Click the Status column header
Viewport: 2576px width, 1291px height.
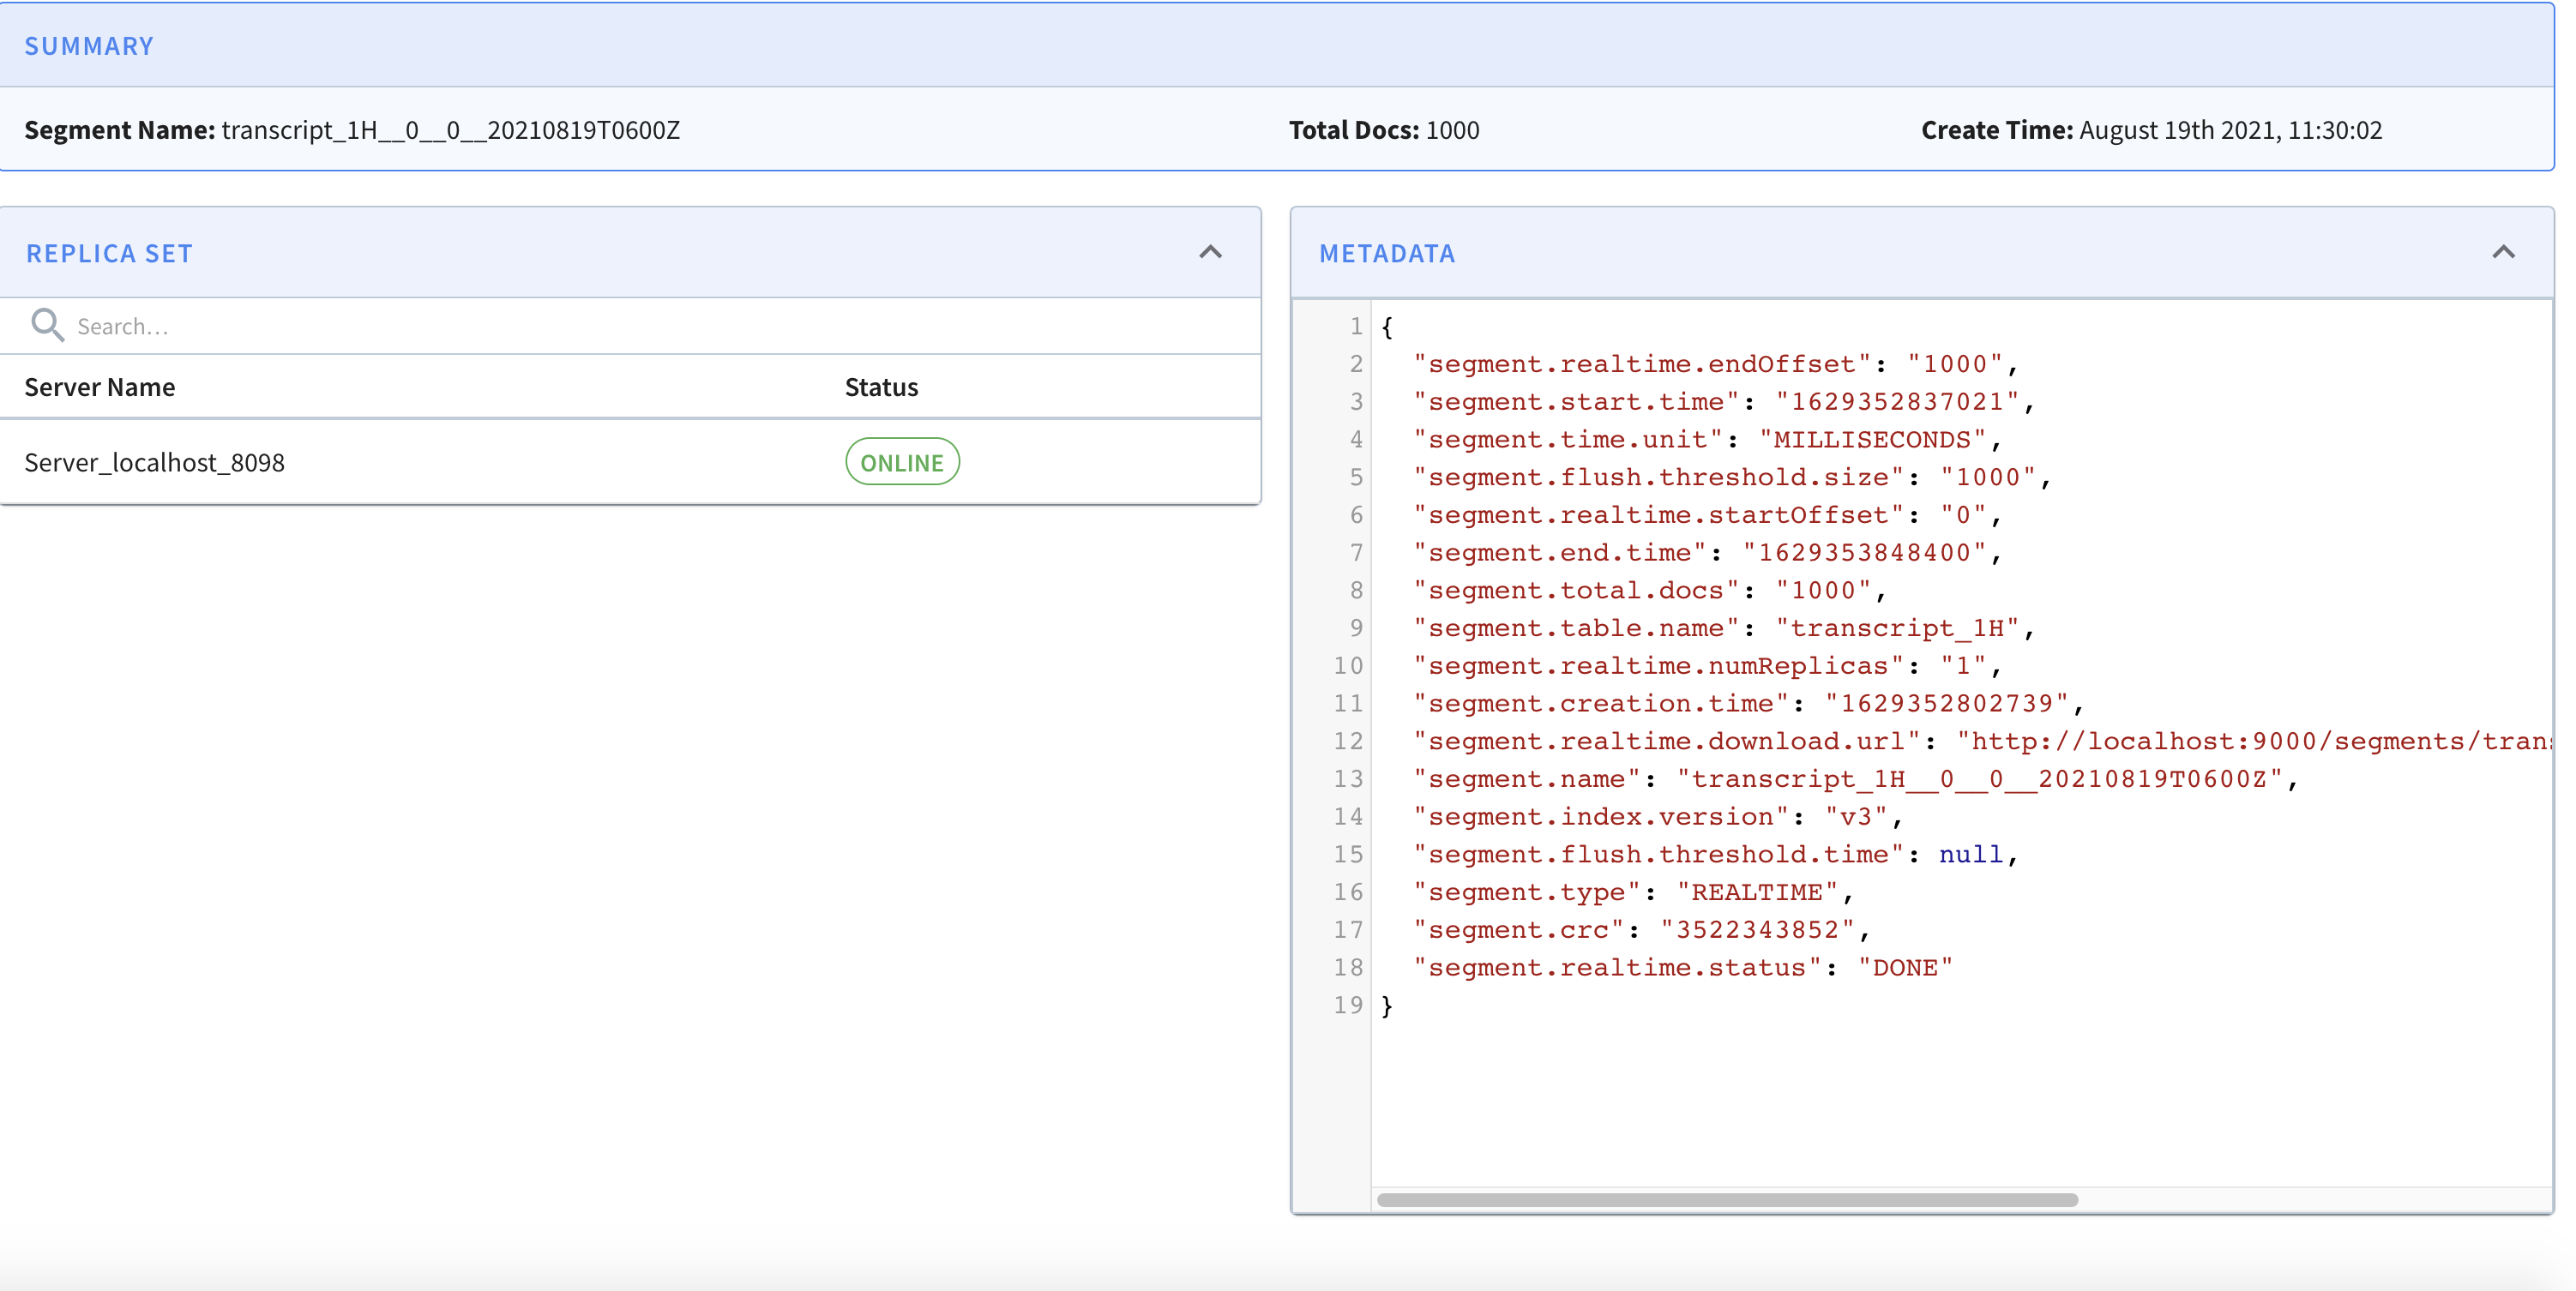click(x=881, y=387)
